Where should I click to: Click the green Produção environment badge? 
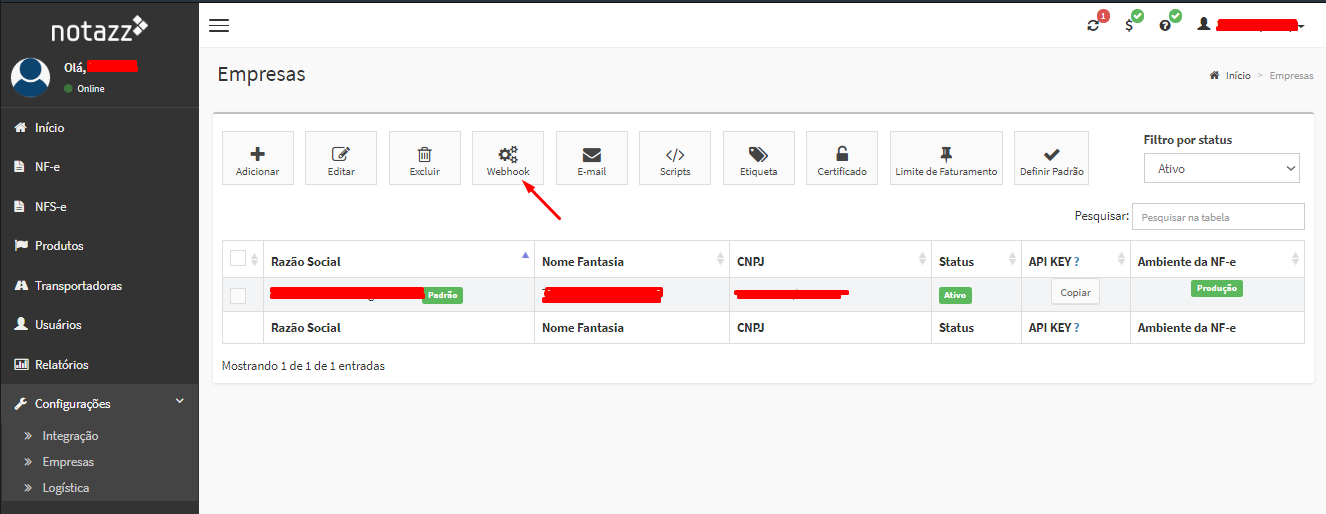tap(1217, 288)
